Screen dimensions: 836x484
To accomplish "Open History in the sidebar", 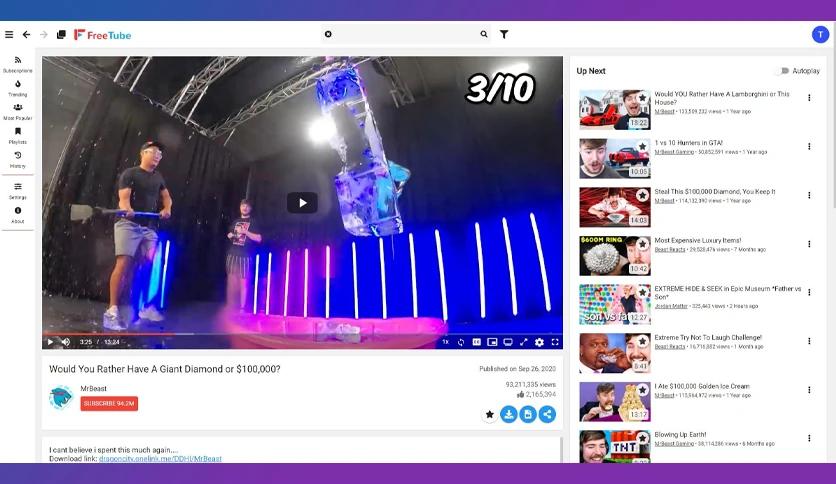I will [18, 160].
